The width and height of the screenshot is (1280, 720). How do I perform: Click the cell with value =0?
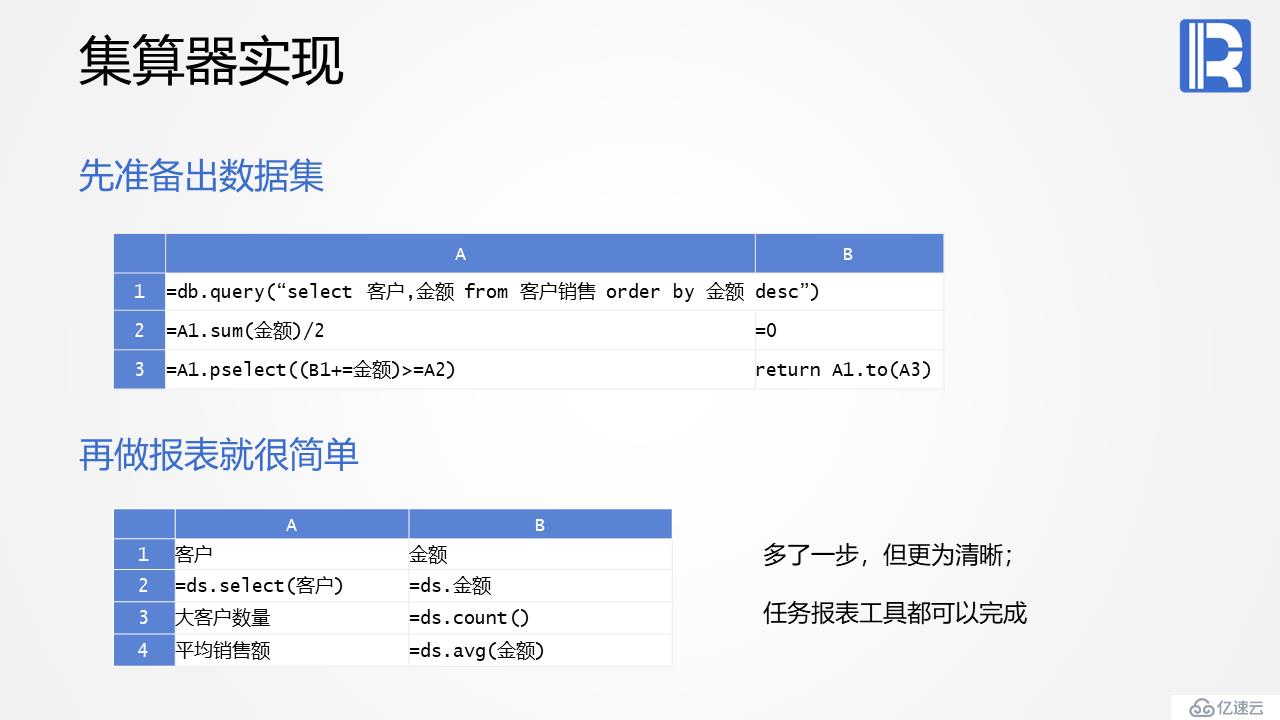(x=848, y=330)
